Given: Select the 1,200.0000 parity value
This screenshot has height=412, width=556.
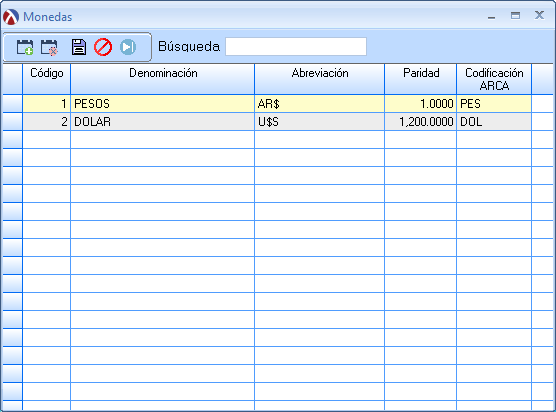Looking at the screenshot, I should click(421, 122).
